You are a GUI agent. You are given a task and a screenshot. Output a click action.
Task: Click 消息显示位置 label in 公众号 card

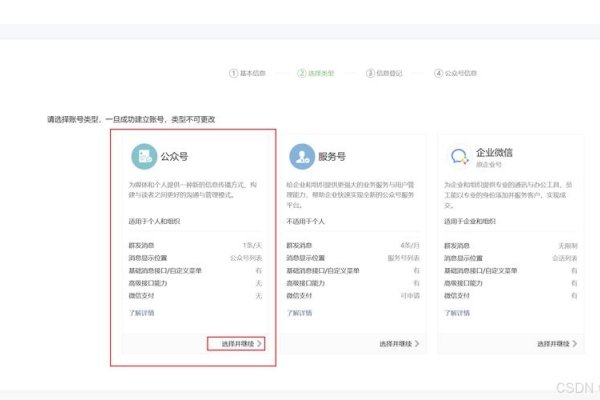148,258
